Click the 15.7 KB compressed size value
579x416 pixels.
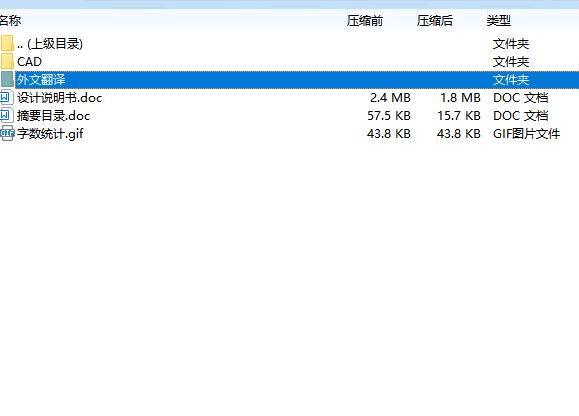[x=459, y=116]
